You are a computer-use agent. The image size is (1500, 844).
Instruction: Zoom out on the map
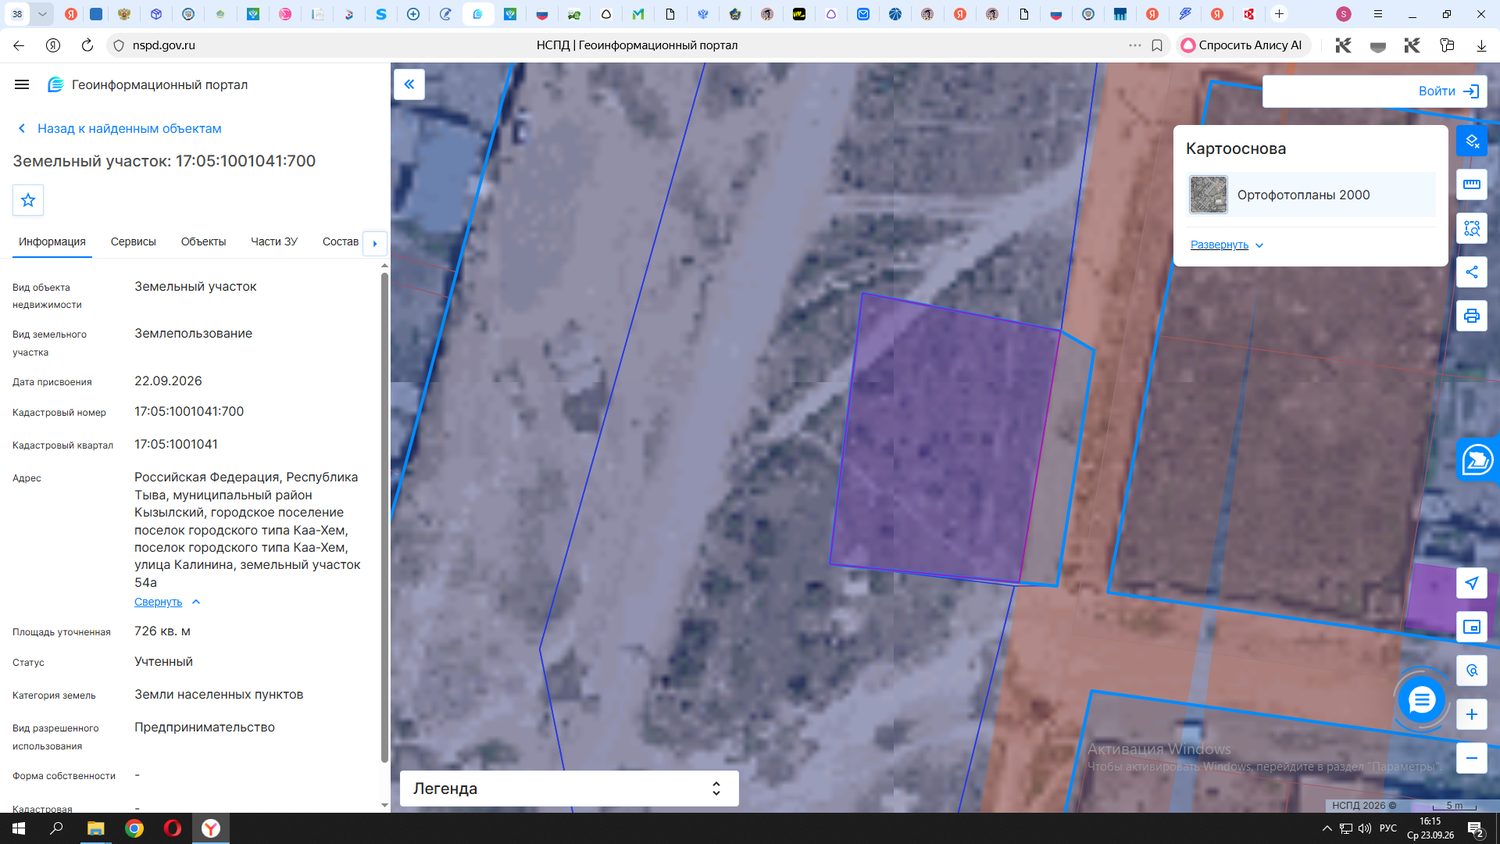pos(1472,758)
